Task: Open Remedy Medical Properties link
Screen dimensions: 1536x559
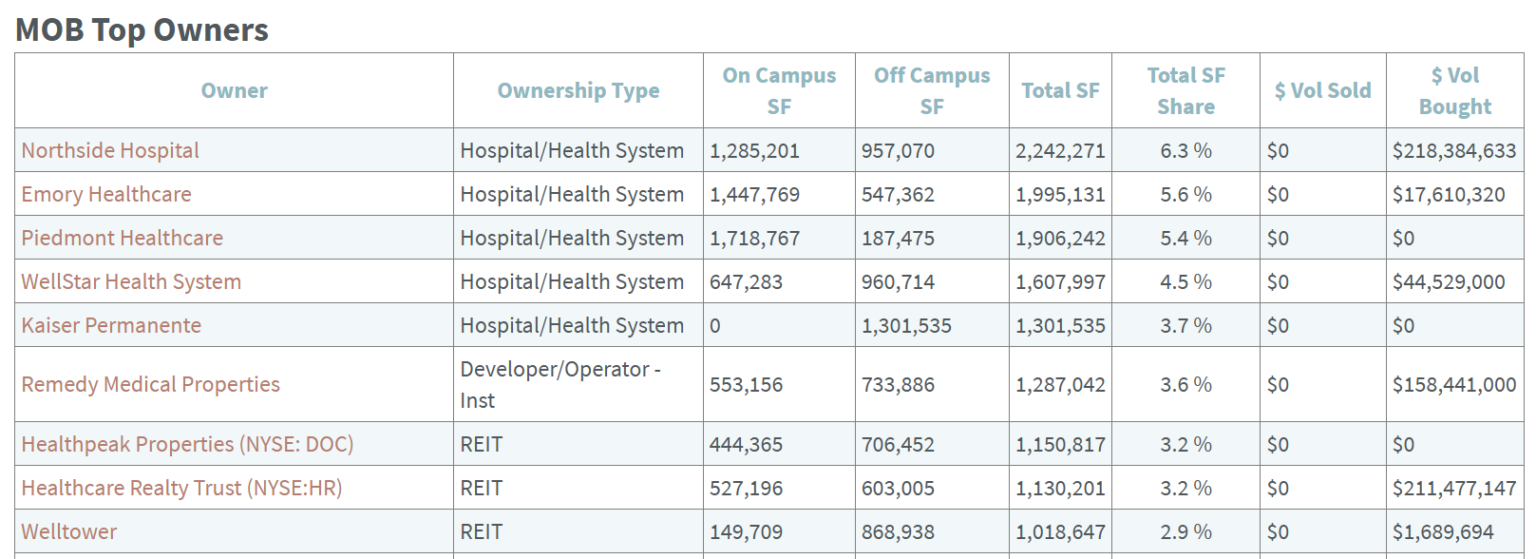Action: point(150,385)
